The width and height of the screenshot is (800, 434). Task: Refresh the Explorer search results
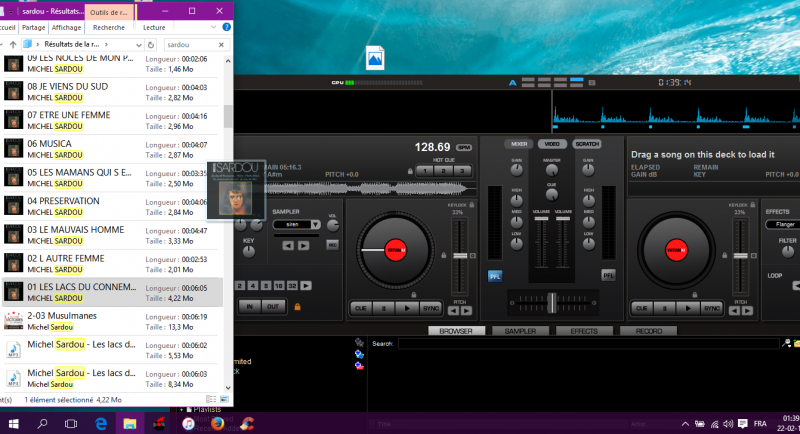coord(151,45)
